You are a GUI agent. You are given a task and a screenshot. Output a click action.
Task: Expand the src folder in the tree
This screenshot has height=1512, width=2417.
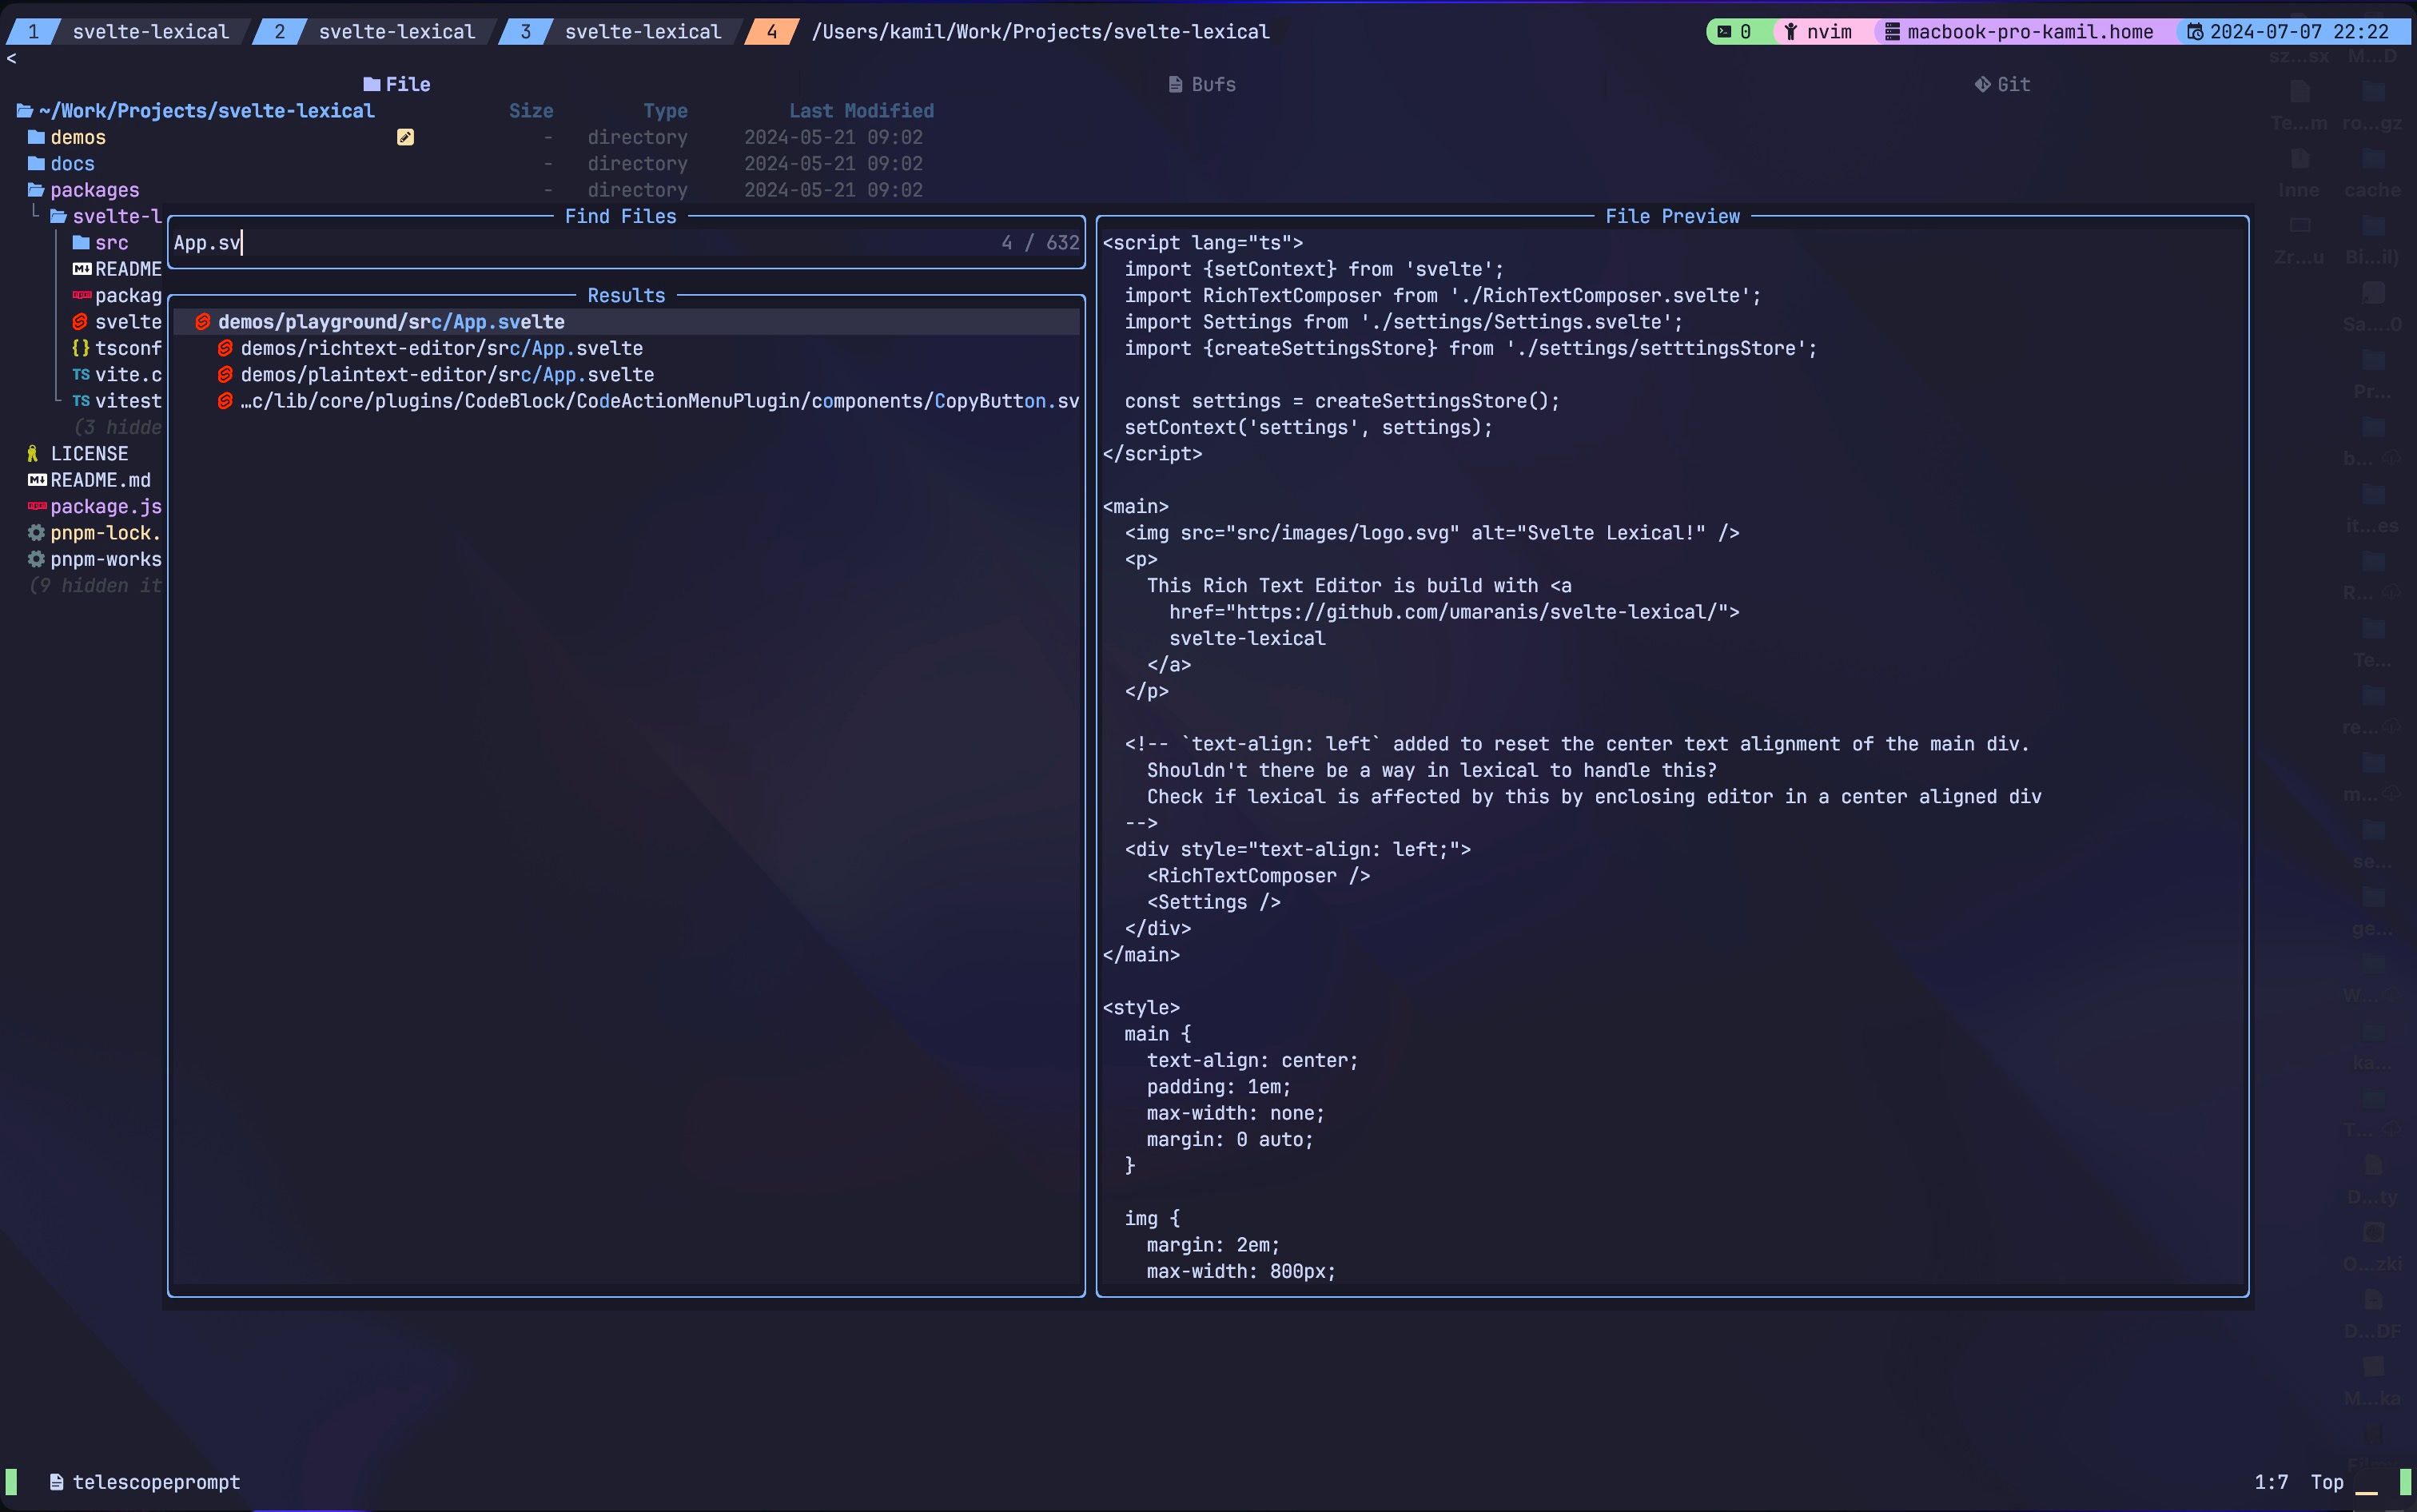coord(100,243)
